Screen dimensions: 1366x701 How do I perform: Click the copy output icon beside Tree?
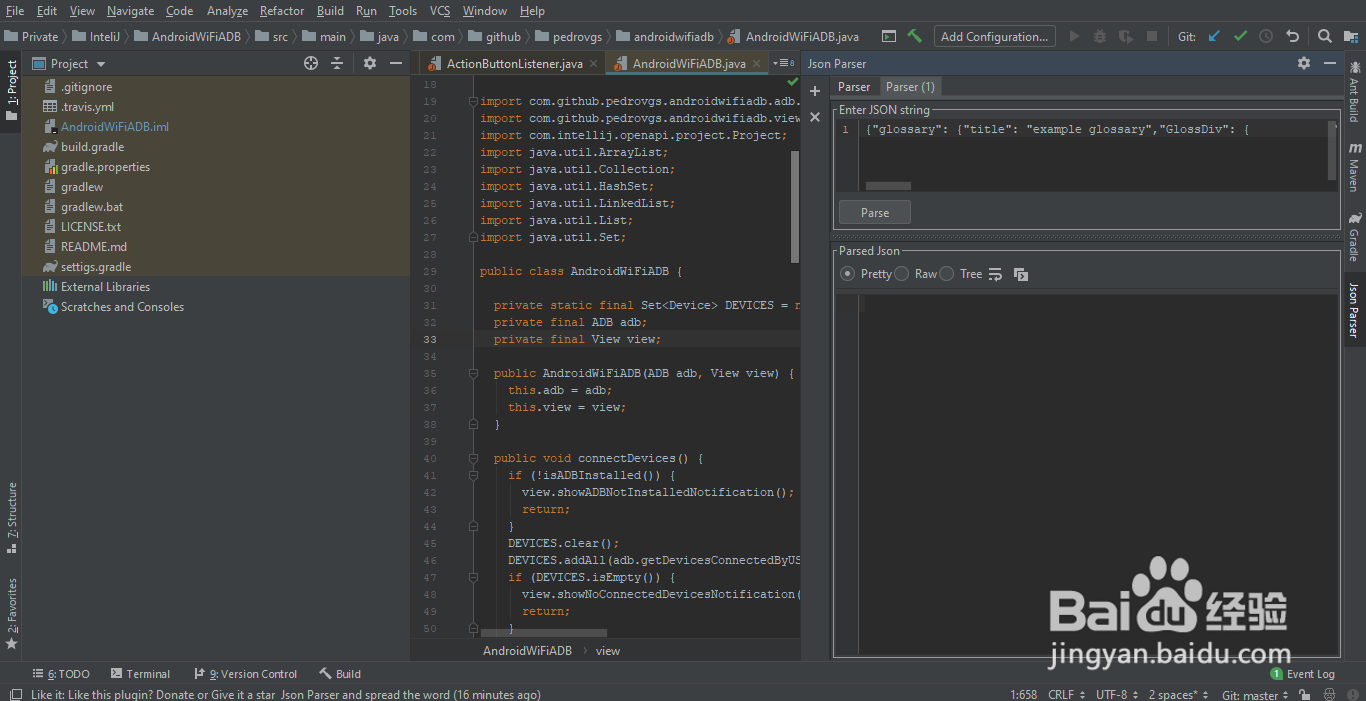[1021, 274]
